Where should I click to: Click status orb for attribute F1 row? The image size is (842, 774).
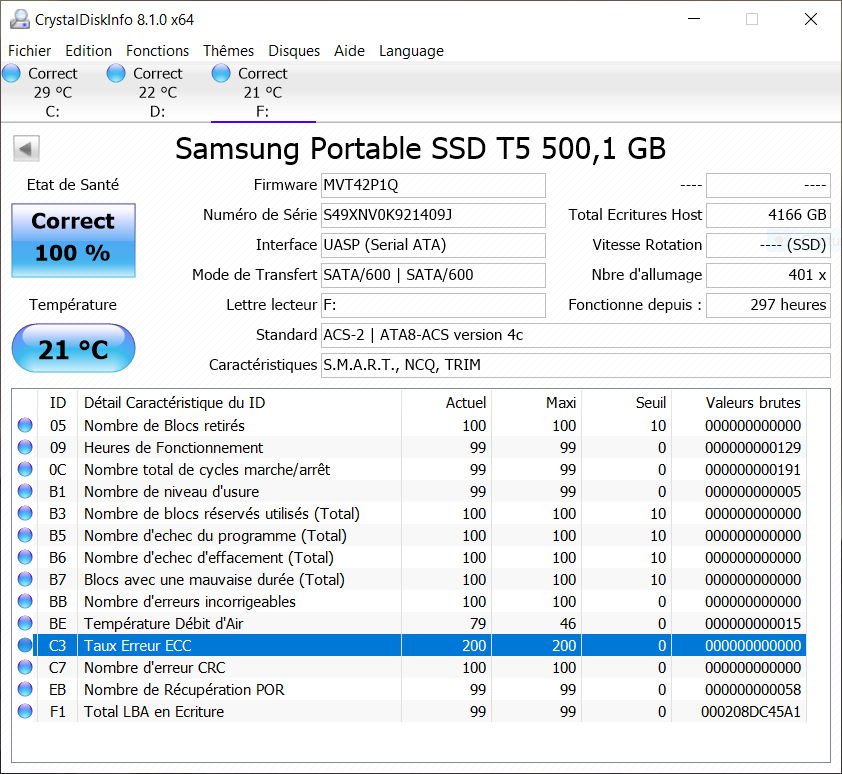point(25,712)
